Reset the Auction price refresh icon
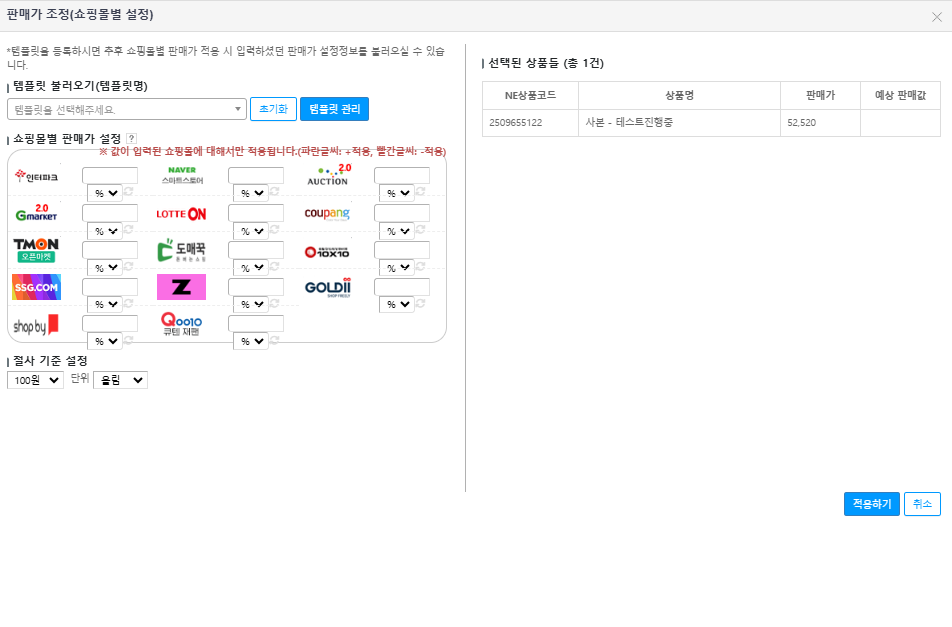This screenshot has height=627, width=952. click(420, 192)
